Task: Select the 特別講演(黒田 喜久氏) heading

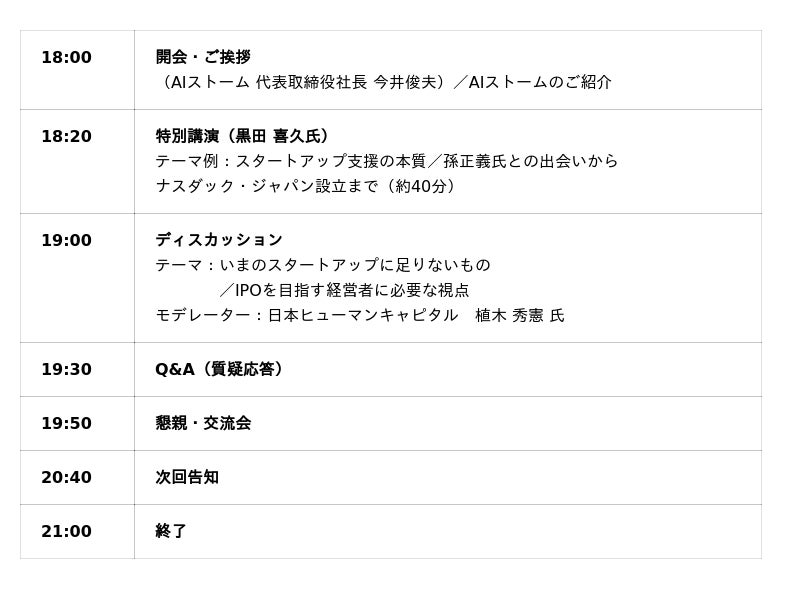Action: click(244, 136)
